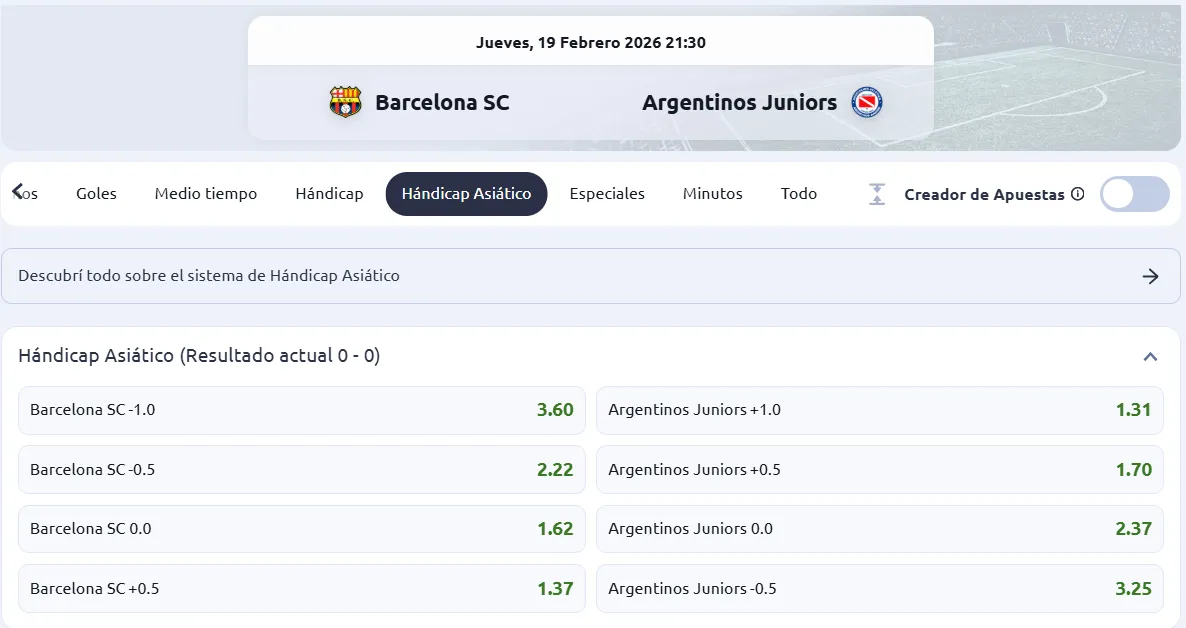Select Argentinos Juniors +1.0 at 1.31
The width and height of the screenshot is (1186, 628).
click(880, 410)
